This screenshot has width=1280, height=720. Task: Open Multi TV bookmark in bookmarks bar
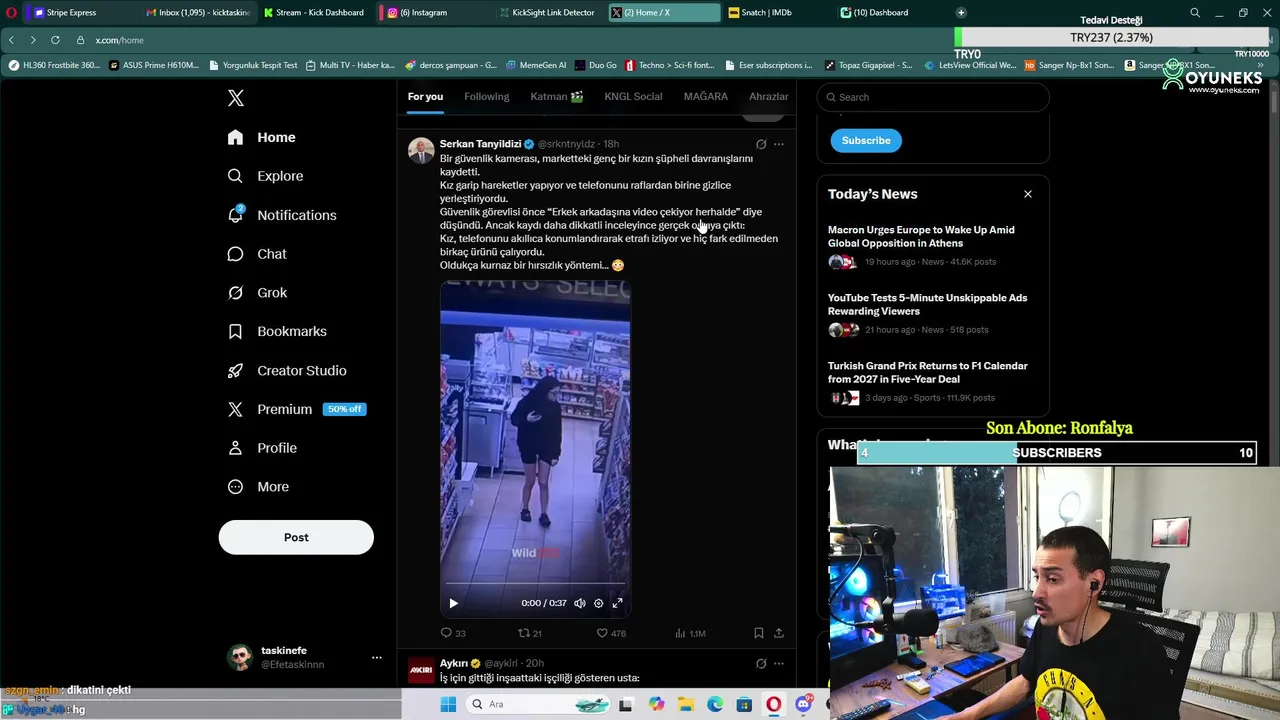click(351, 65)
